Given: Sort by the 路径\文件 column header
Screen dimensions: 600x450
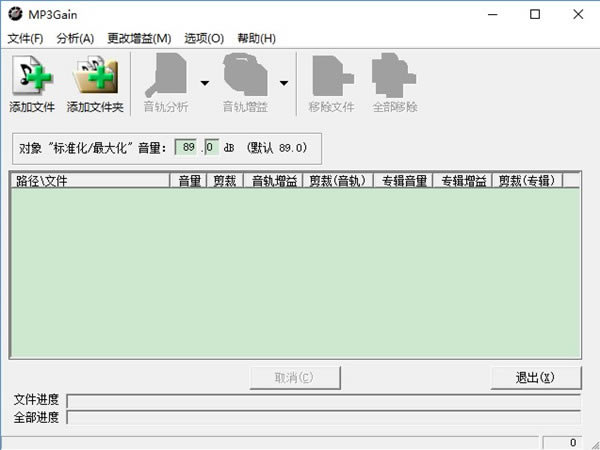Looking at the screenshot, I should pyautogui.click(x=90, y=181).
